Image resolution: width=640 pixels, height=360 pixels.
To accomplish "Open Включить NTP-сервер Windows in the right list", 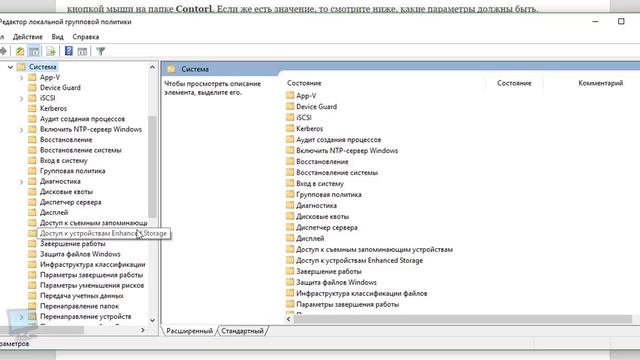I will point(347,151).
